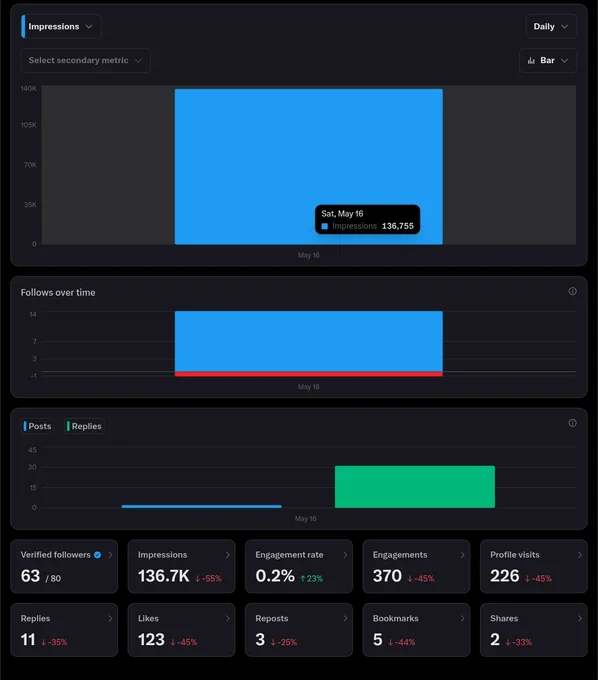Click the 136,755 value in the tooltip
598x680 pixels.
398,226
